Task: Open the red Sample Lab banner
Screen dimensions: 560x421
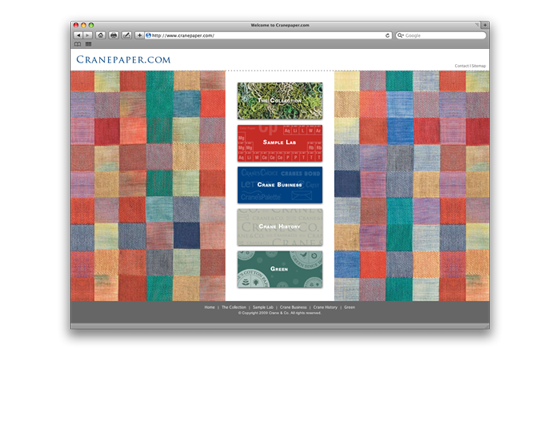Action: [x=280, y=143]
